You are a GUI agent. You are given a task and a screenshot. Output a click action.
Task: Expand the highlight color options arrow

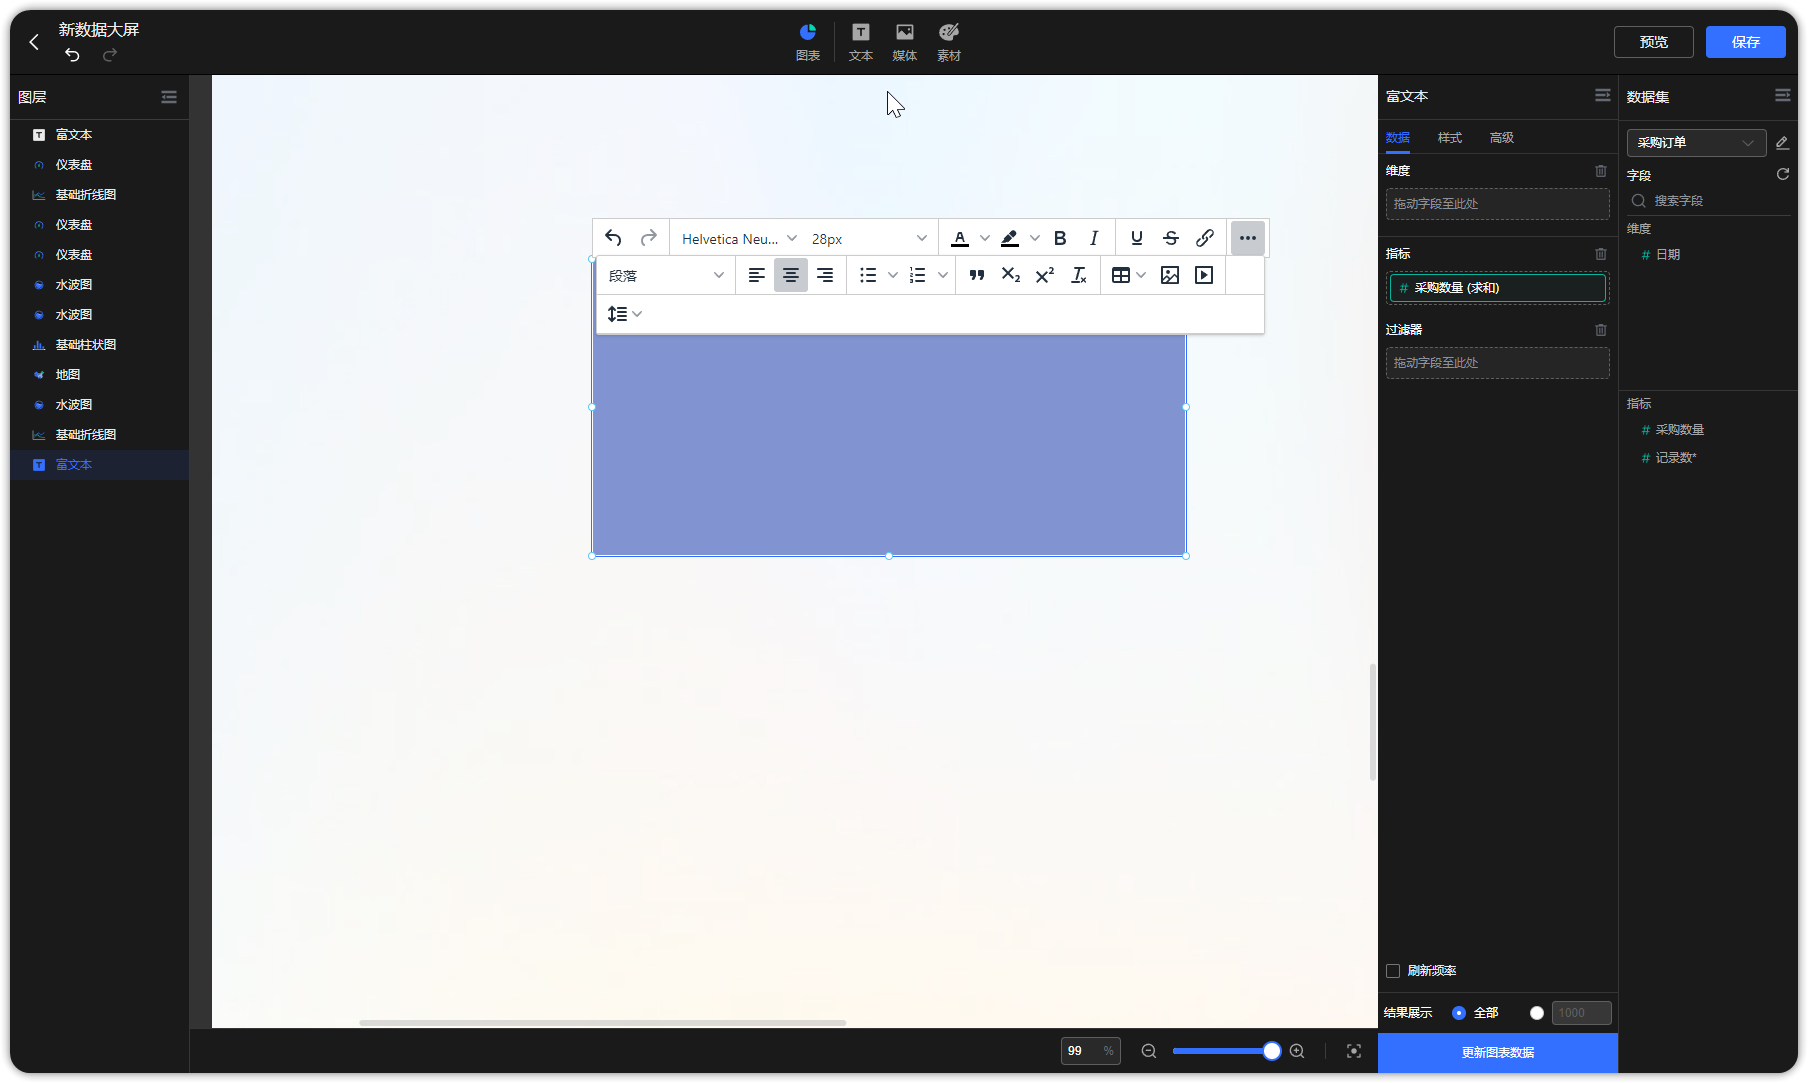(1035, 238)
